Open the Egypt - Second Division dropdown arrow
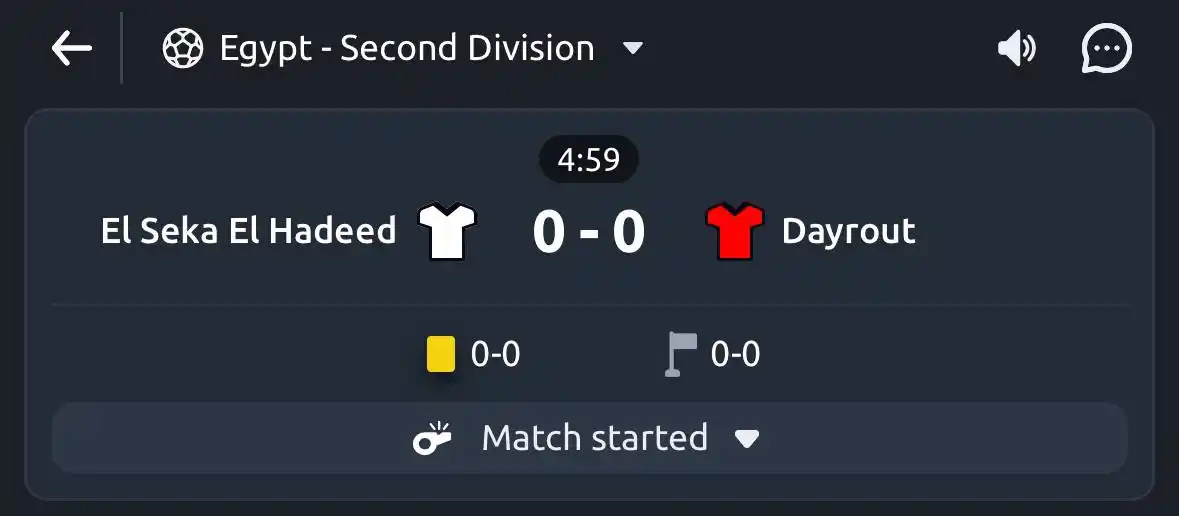 point(633,49)
